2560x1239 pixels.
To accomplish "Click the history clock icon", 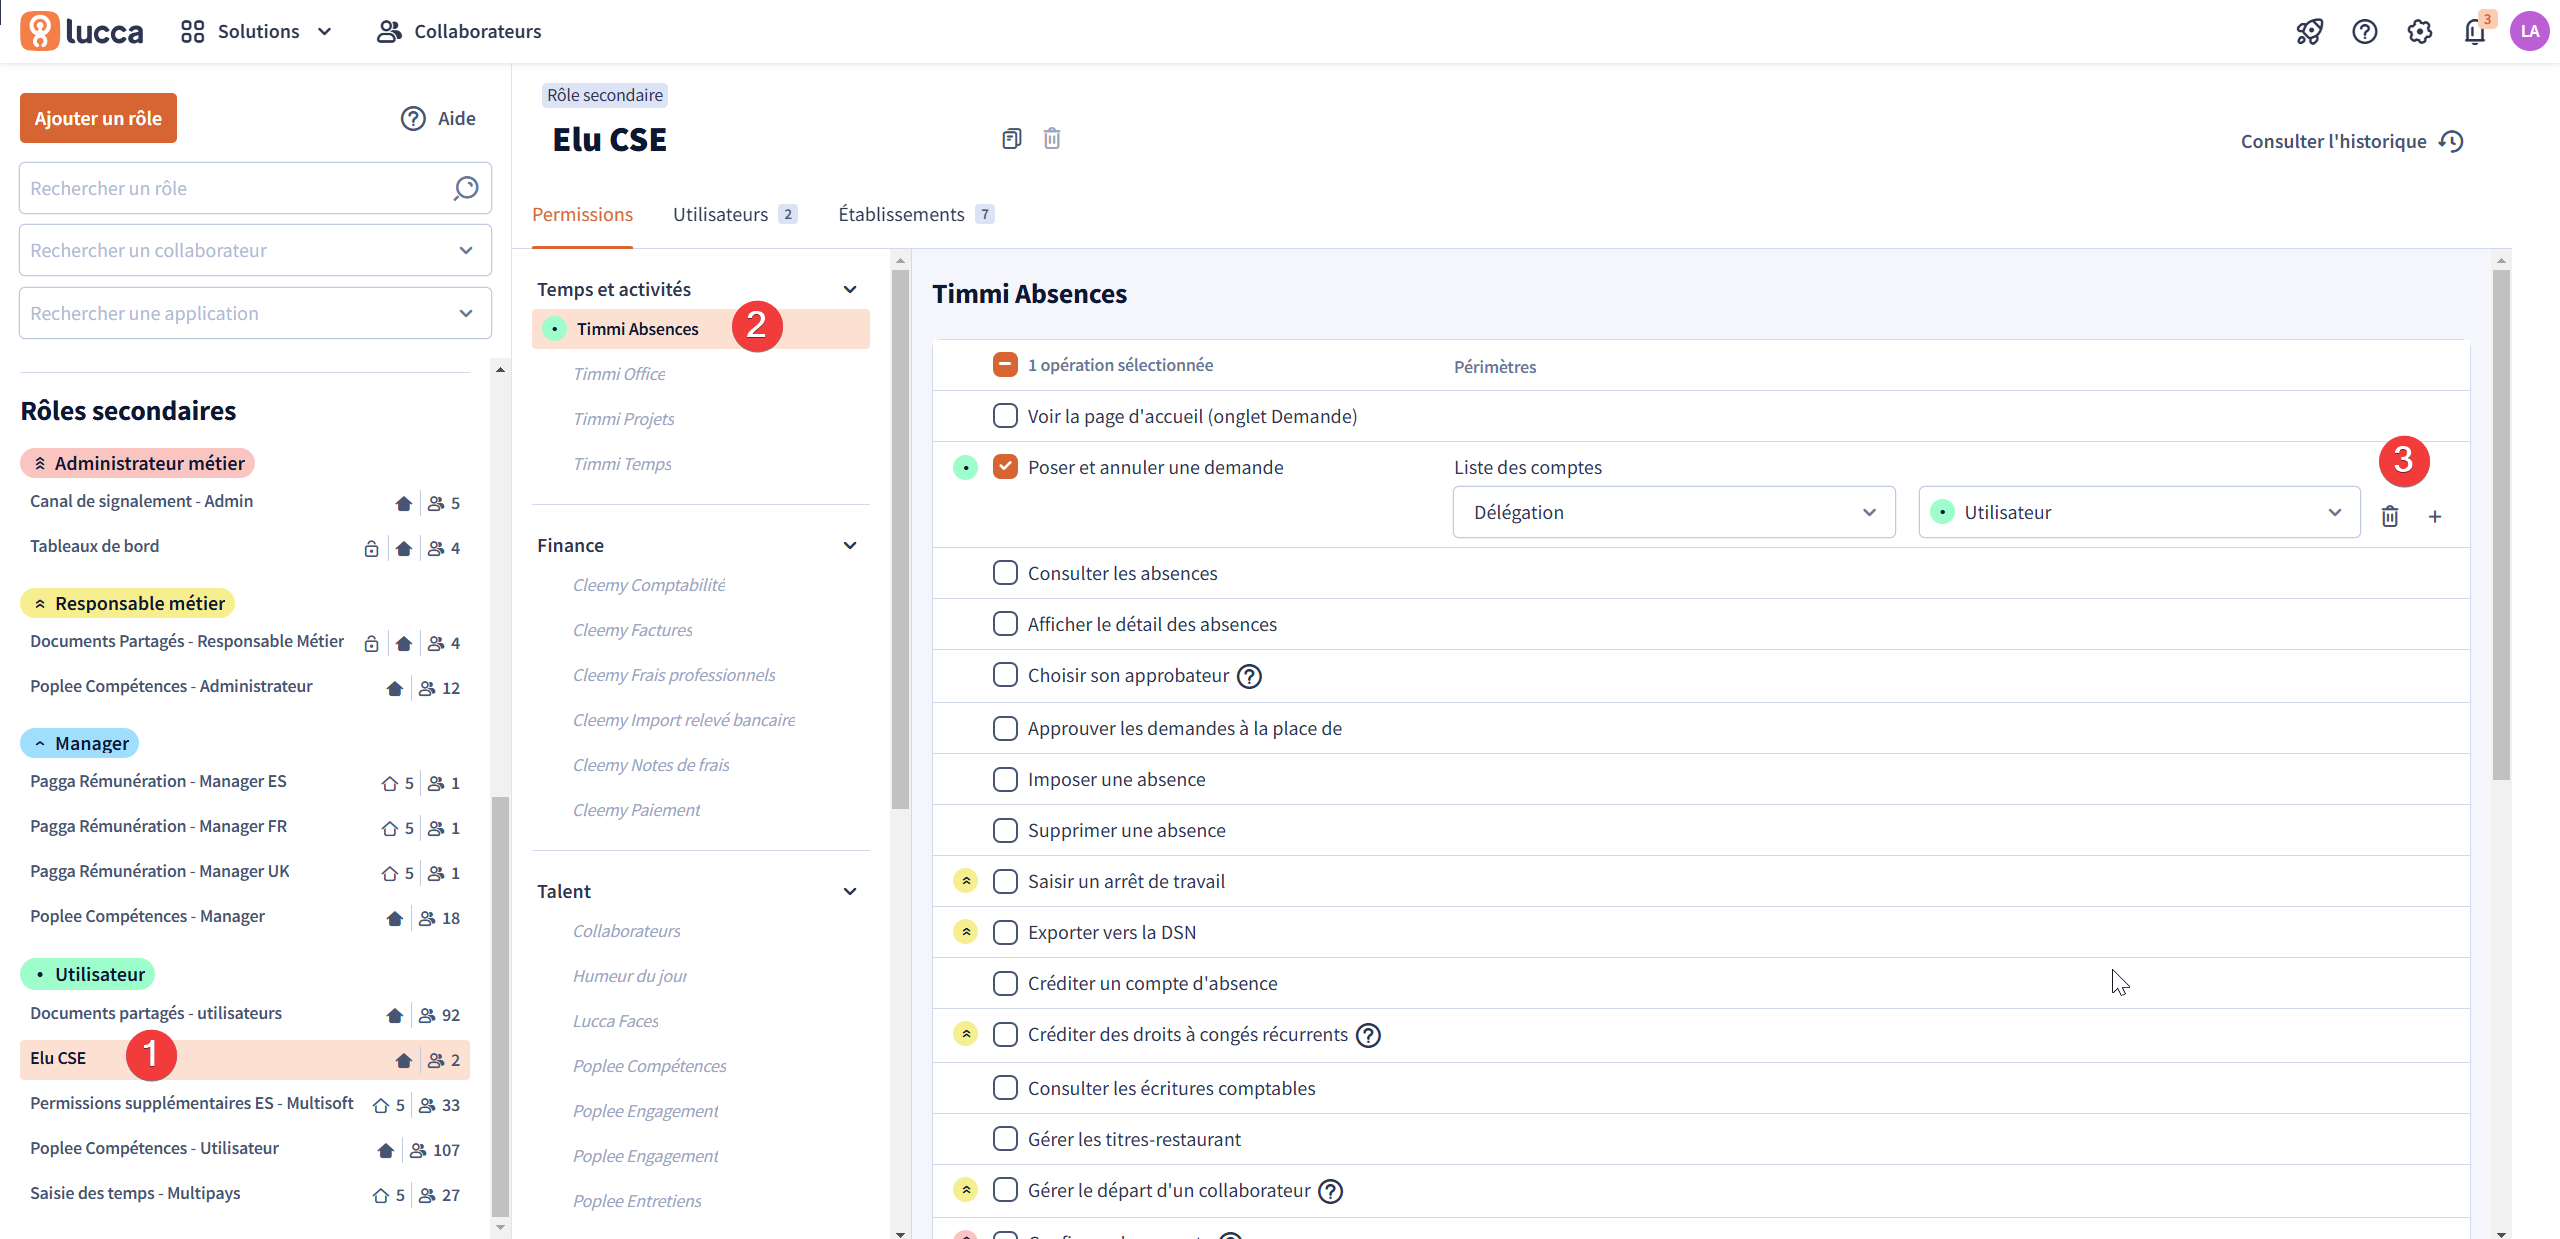I will tap(2451, 141).
